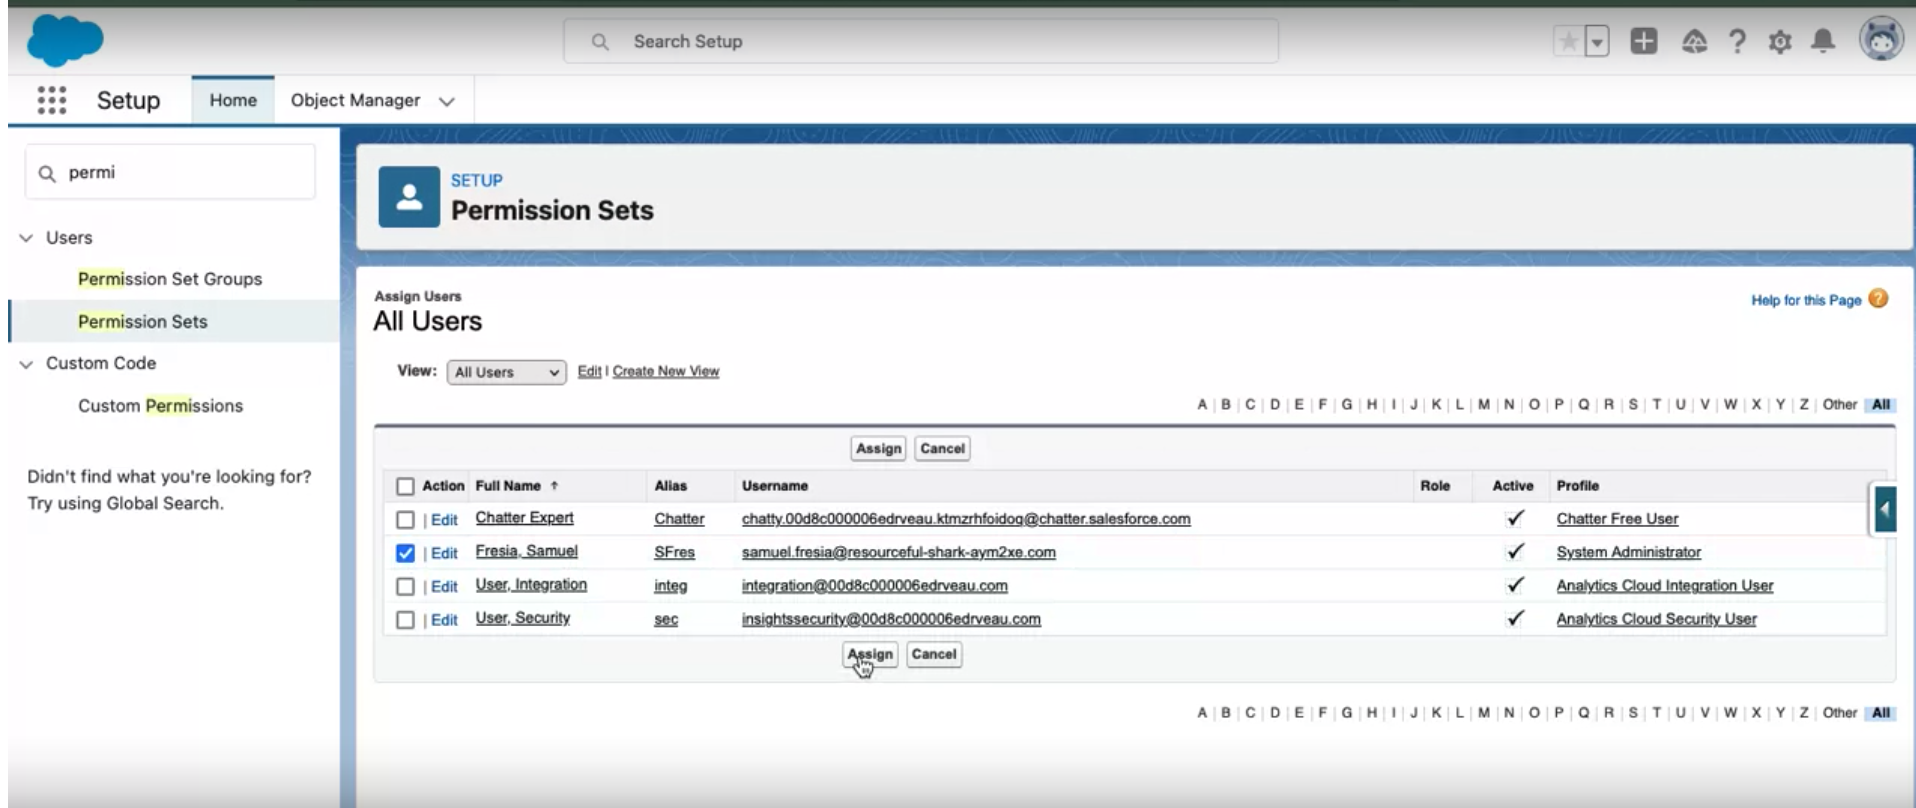Image resolution: width=1916 pixels, height=808 pixels.
Task: Open the Chatter Free User profile link
Action: pos(1617,519)
